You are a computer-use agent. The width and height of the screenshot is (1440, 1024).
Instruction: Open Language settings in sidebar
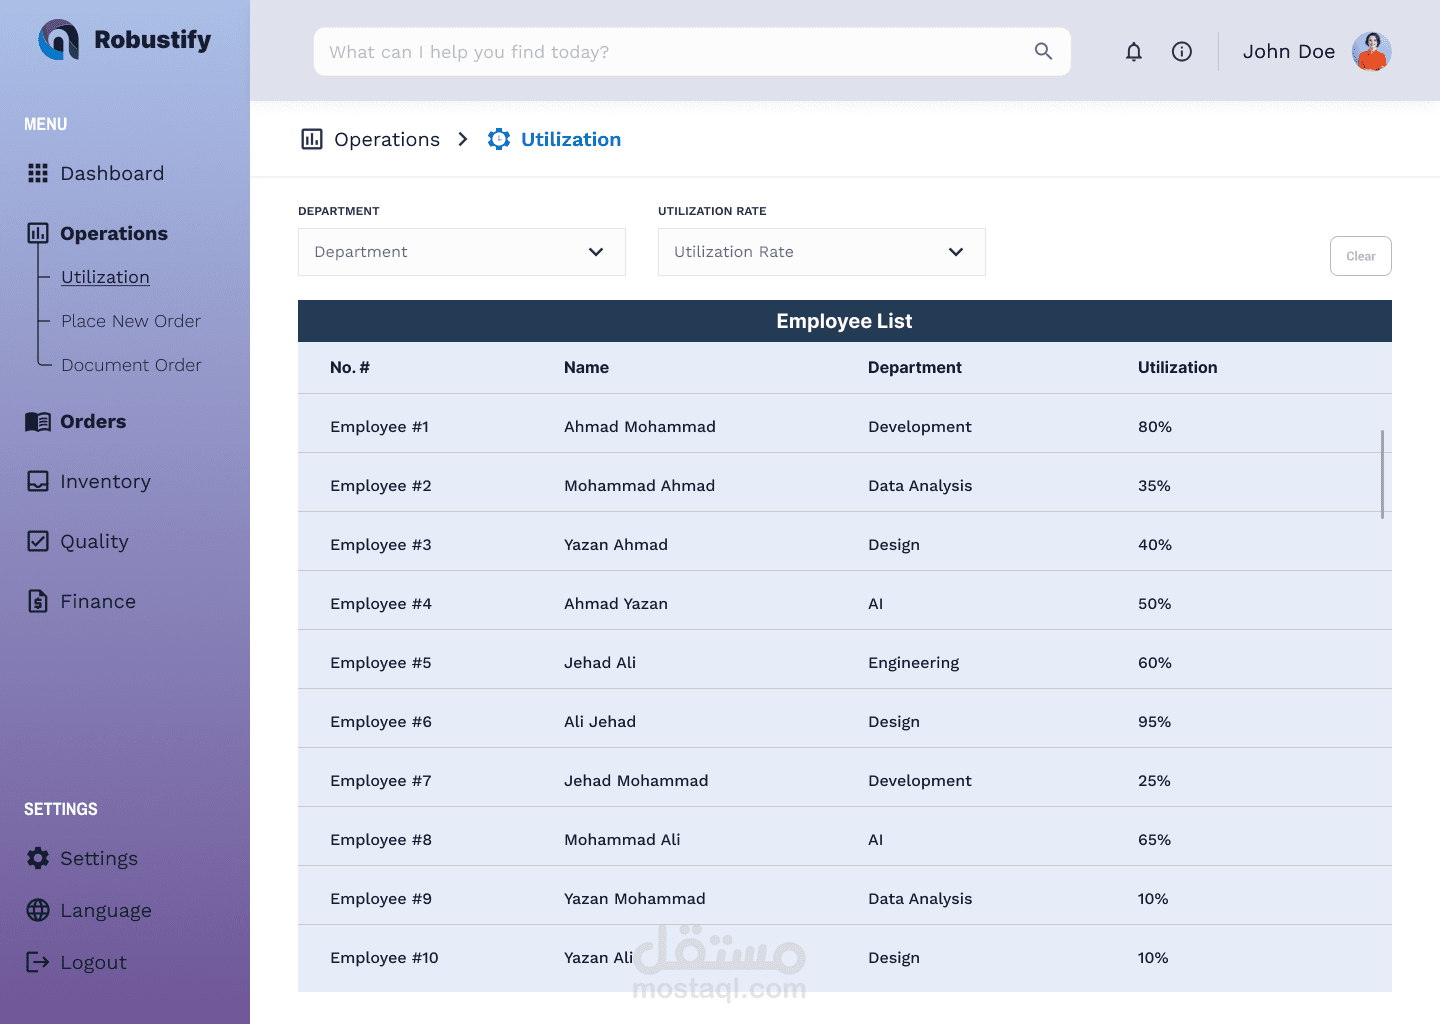(x=106, y=910)
